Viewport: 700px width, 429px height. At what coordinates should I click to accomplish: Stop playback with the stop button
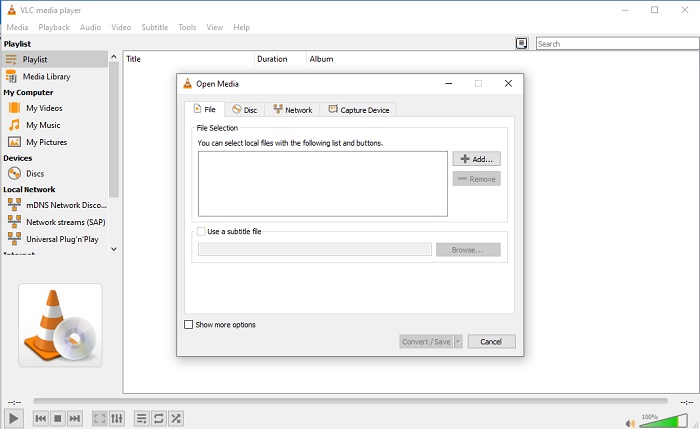(x=58, y=418)
